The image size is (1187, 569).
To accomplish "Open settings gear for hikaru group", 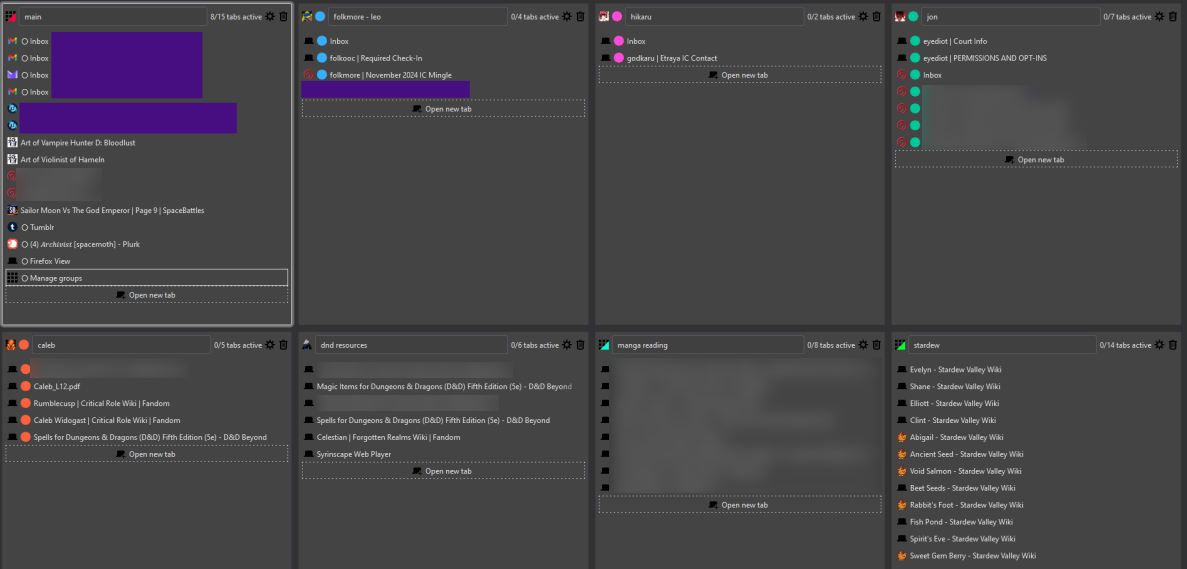I will pos(864,17).
